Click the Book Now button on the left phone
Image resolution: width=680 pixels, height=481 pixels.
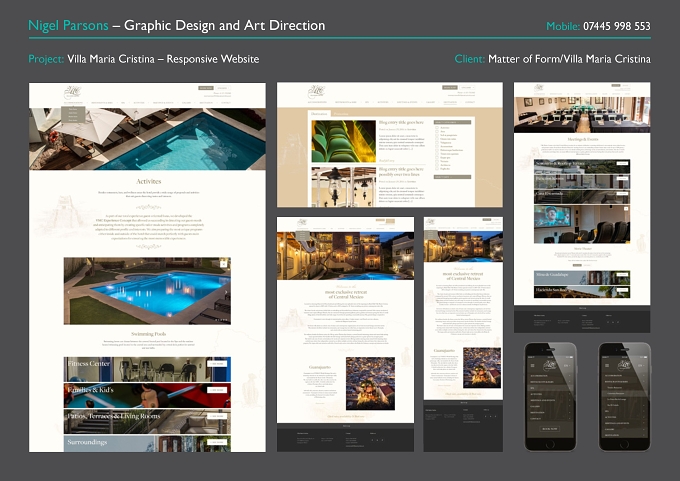549,429
